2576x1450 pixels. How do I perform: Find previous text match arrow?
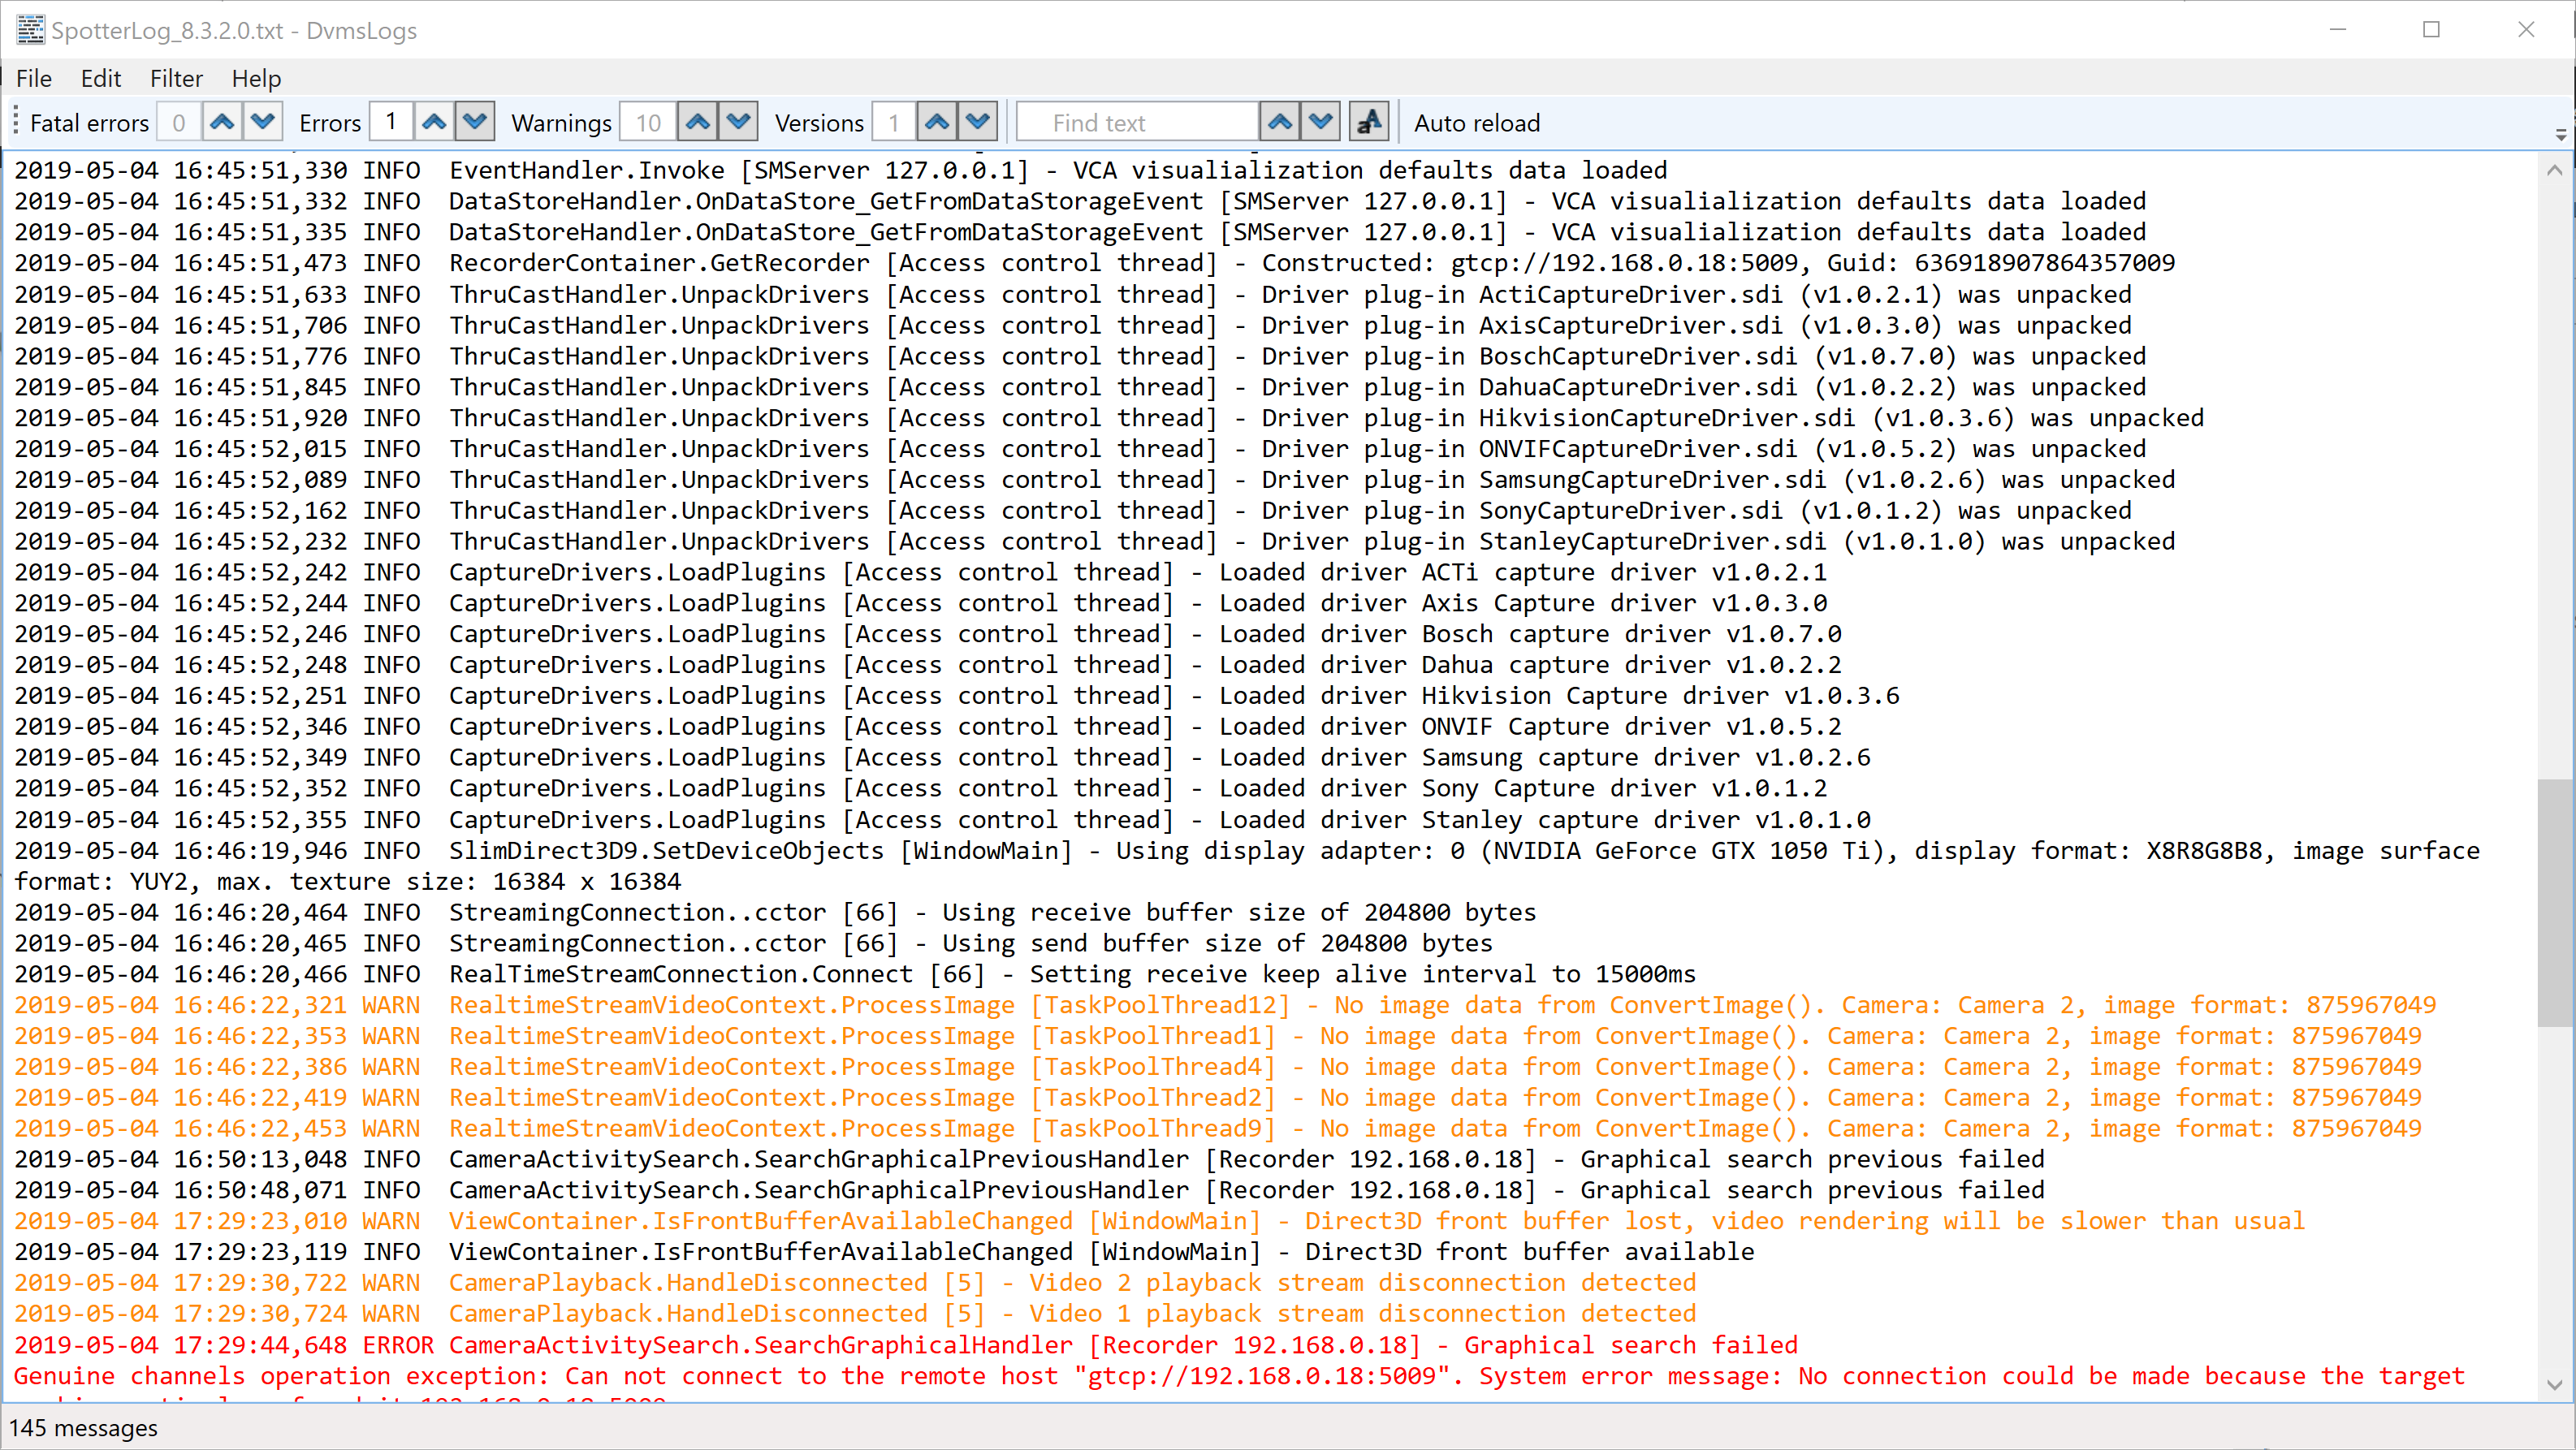click(1280, 122)
